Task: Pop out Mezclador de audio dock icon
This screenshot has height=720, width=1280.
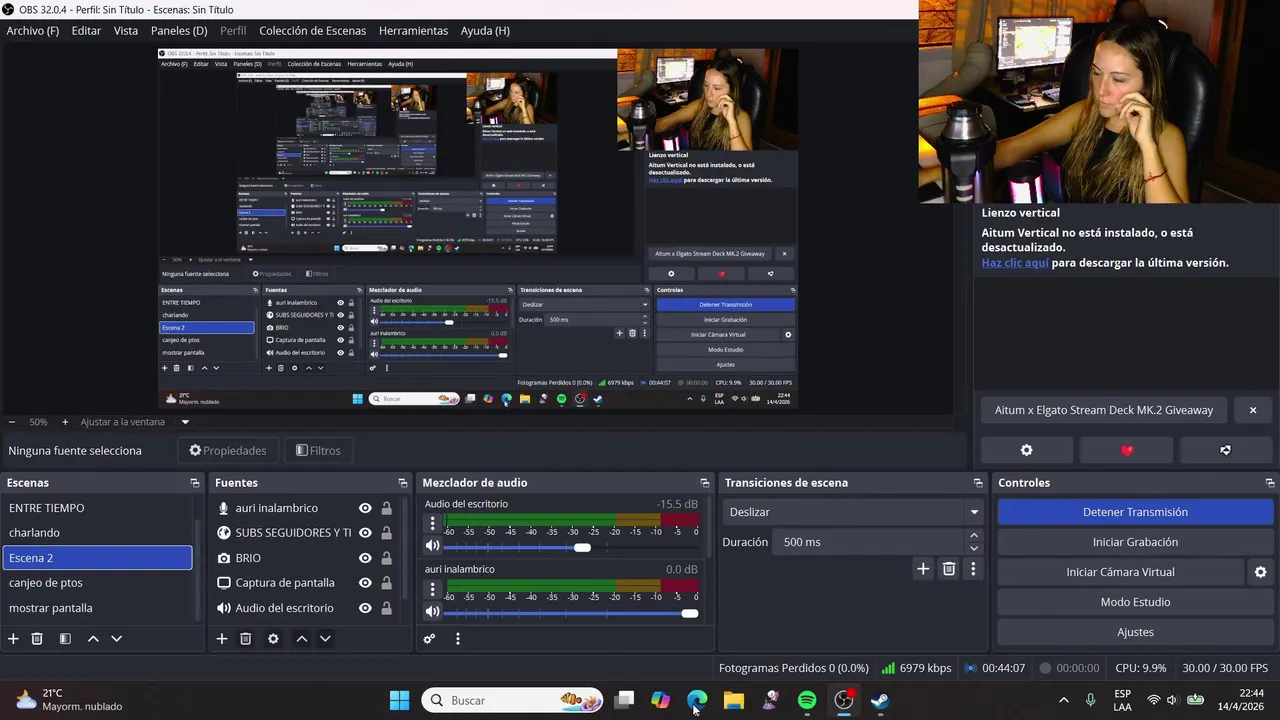Action: tap(704, 483)
